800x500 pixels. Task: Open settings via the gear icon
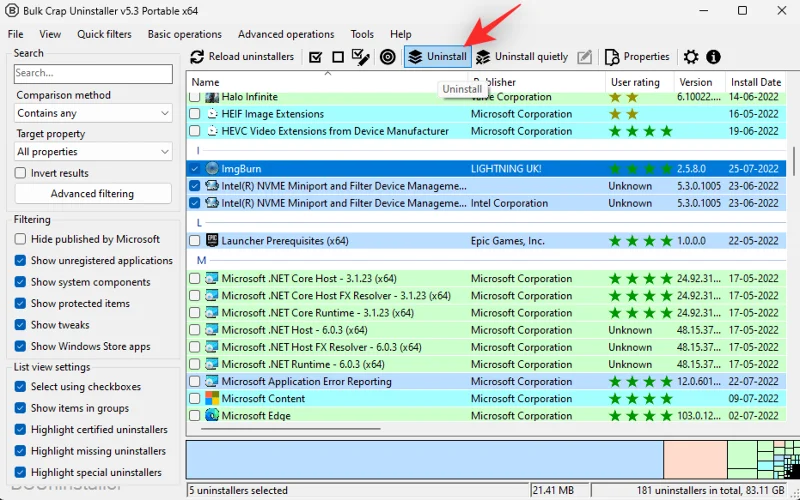point(691,57)
